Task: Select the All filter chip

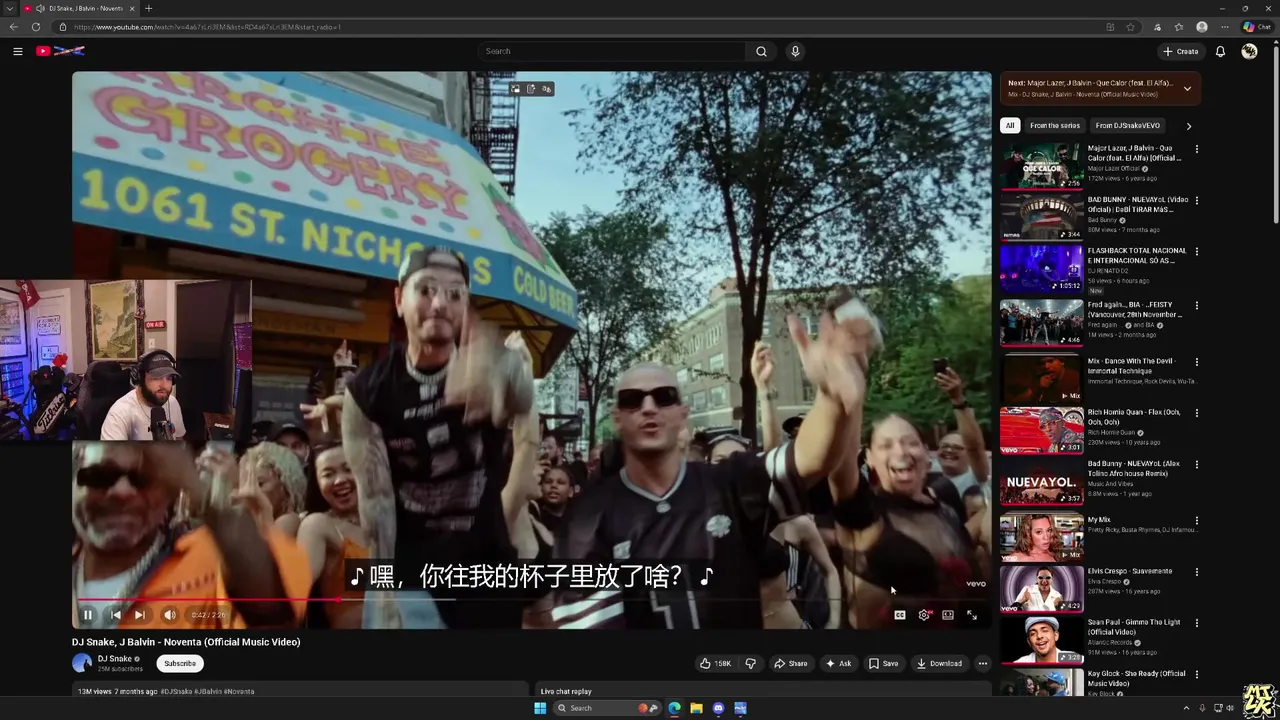Action: click(x=1010, y=126)
